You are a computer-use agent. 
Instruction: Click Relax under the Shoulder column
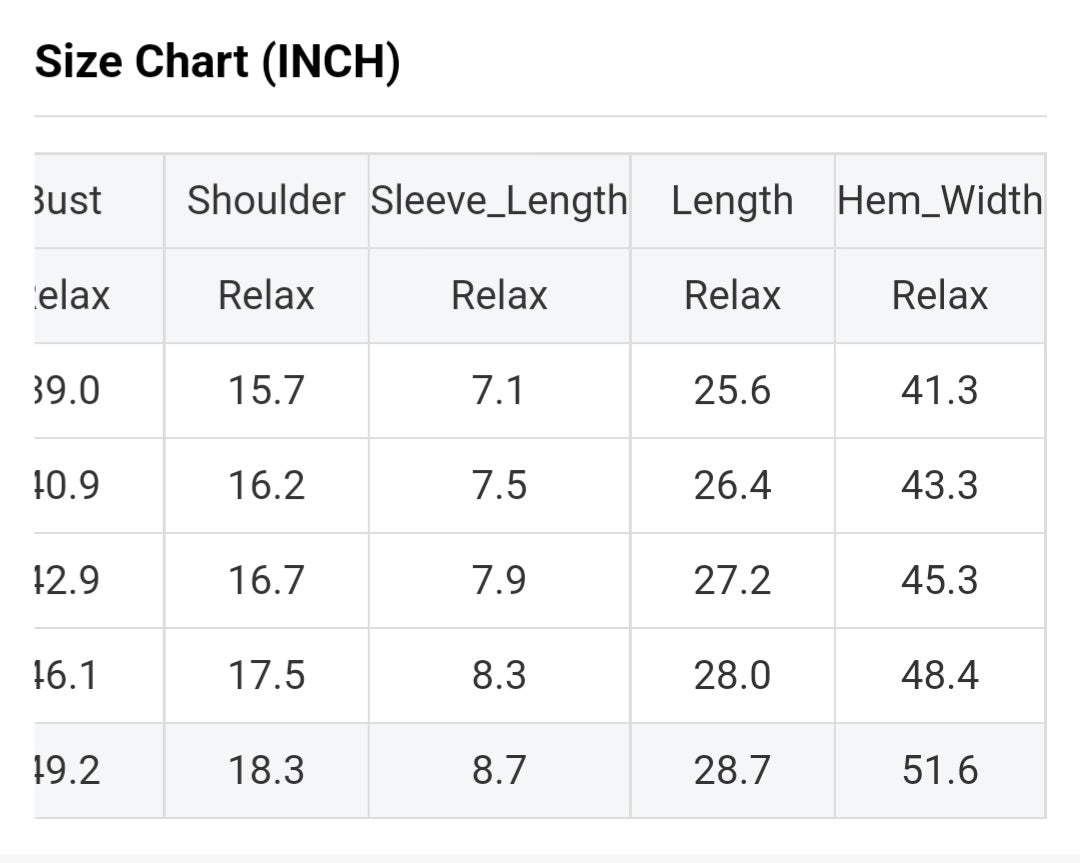(x=266, y=296)
